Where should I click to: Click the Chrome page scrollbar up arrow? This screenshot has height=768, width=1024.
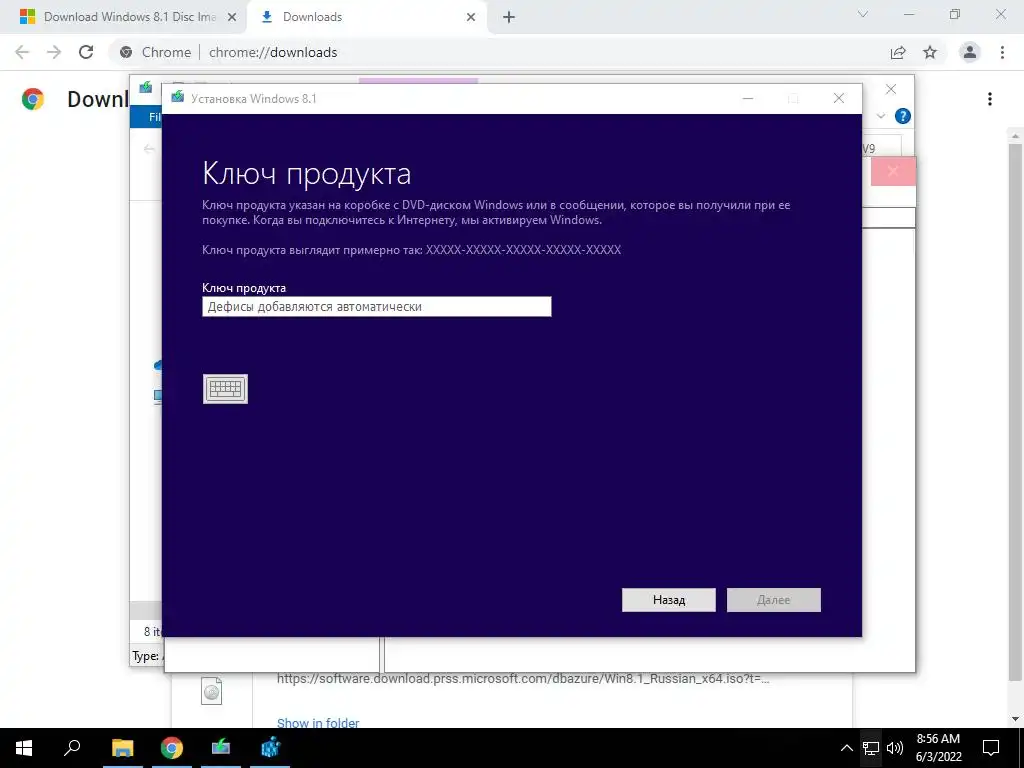click(x=1016, y=135)
